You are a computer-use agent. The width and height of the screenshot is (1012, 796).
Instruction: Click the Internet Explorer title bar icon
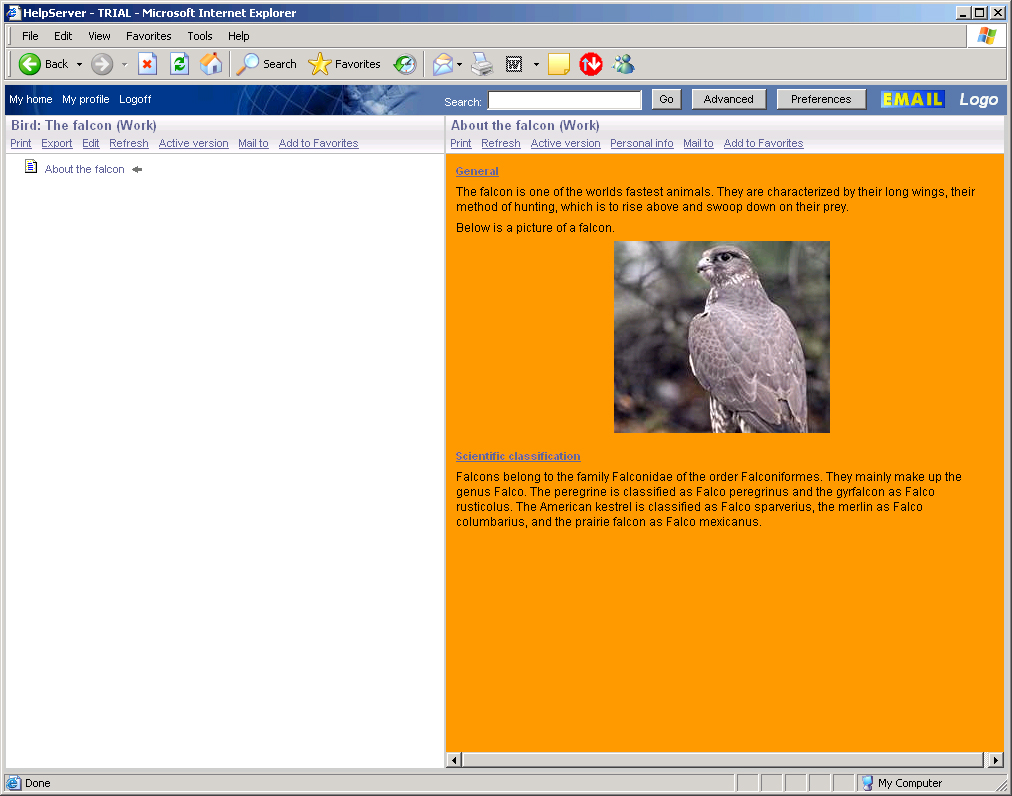click(x=13, y=12)
